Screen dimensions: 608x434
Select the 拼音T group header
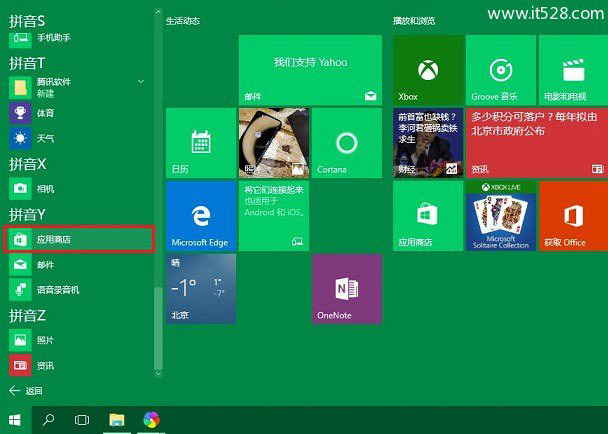click(x=27, y=63)
